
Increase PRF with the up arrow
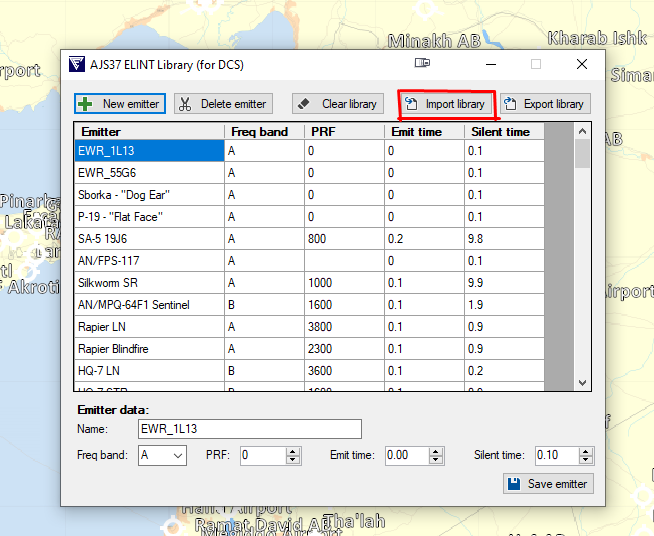293,452
